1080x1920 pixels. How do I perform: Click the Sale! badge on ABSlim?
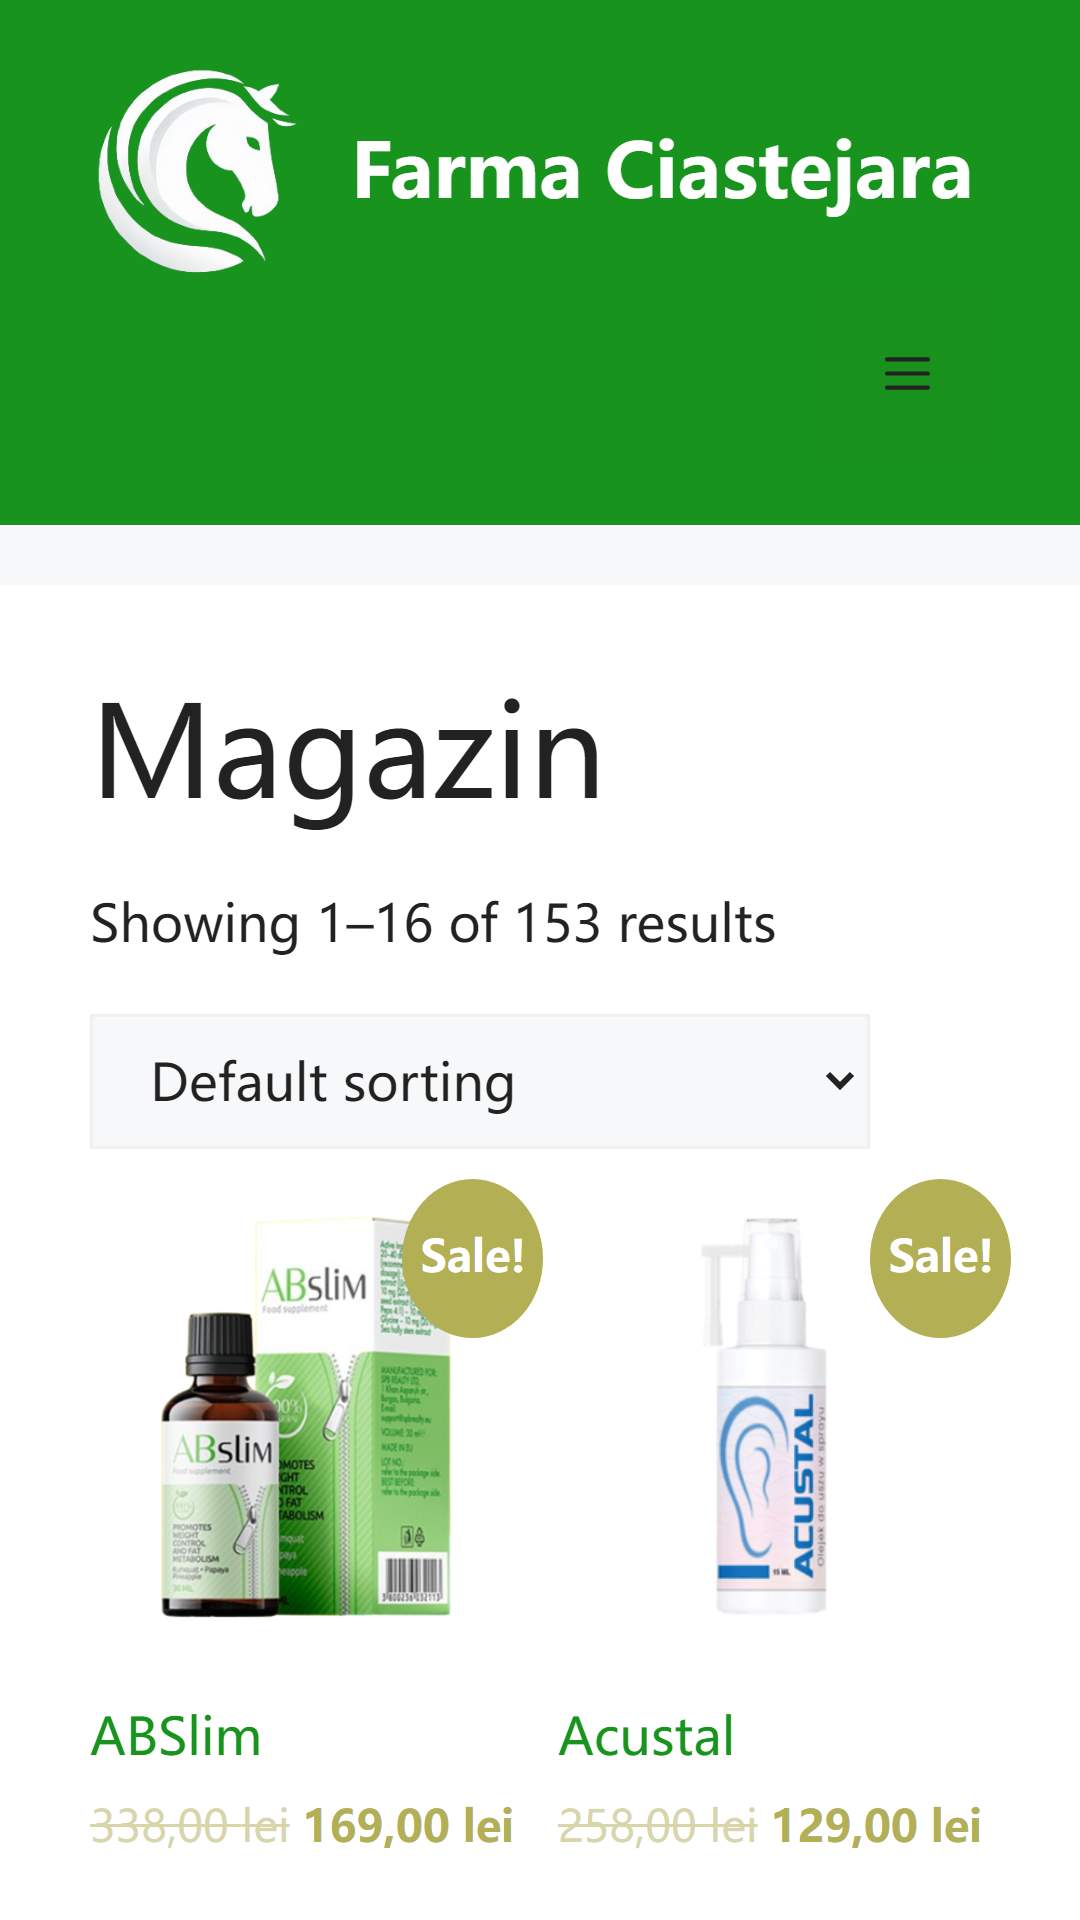pos(472,1257)
